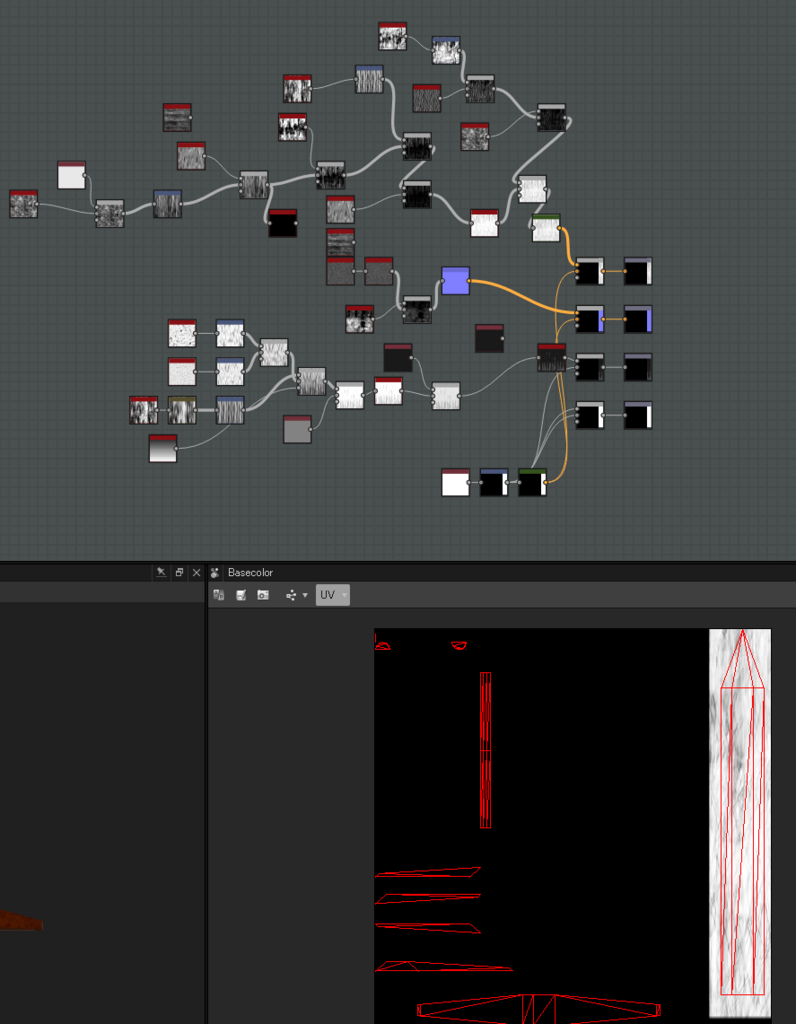796x1024 pixels.
Task: Select the output node with violet edge strip
Action: (638, 319)
